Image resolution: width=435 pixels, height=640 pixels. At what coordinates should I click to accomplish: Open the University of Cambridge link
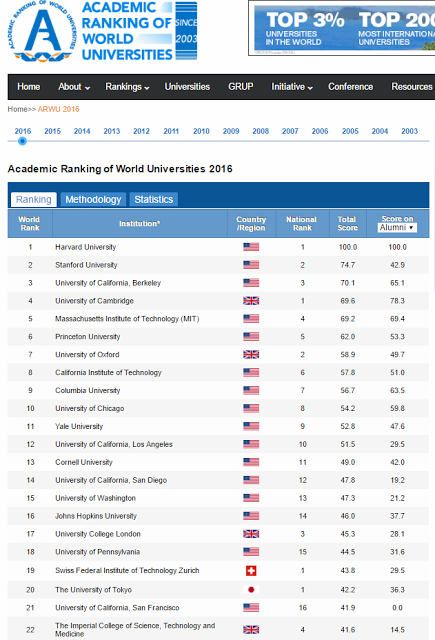point(94,301)
